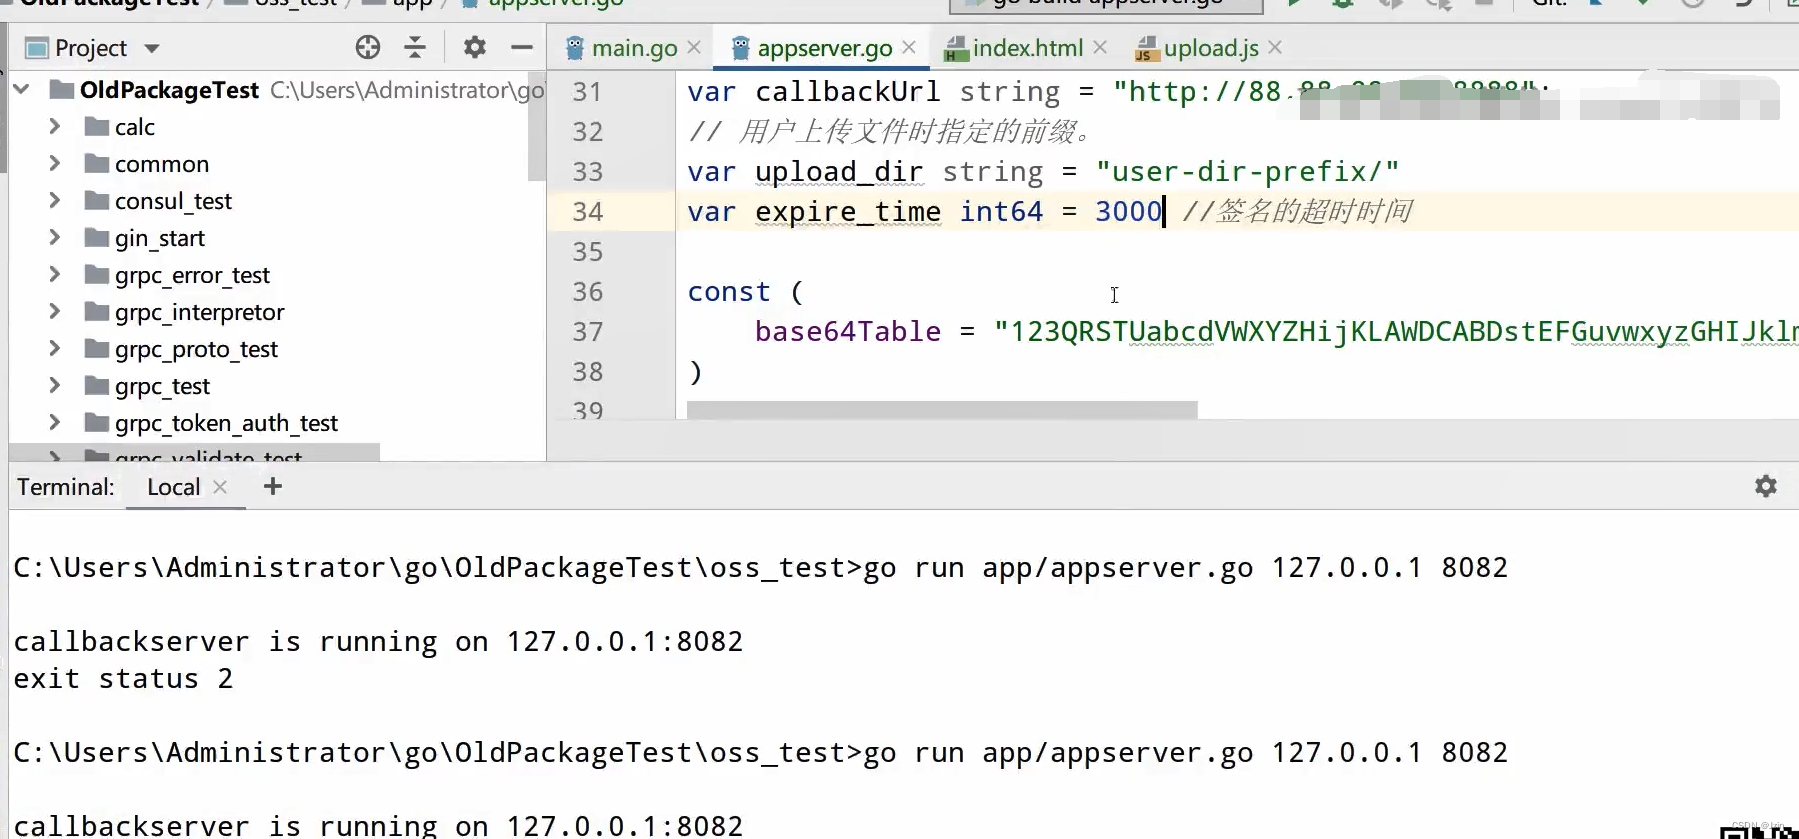Image resolution: width=1799 pixels, height=839 pixels.
Task: Click gutter at line number 36
Action: [x=588, y=292]
